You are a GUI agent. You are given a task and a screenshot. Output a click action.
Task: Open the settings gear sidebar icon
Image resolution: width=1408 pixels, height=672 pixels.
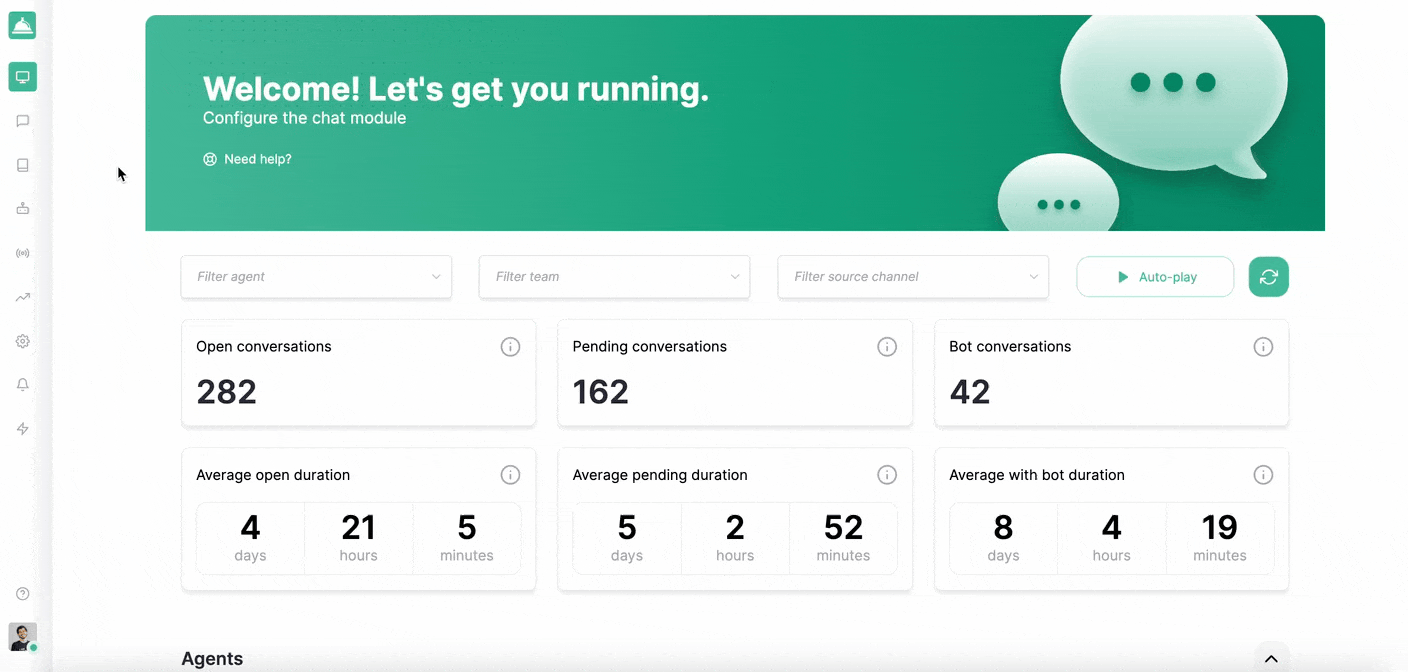pos(23,341)
